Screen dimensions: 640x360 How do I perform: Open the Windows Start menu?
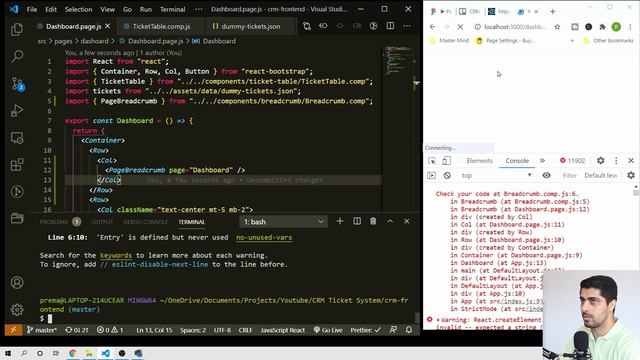pyautogui.click(x=8, y=353)
